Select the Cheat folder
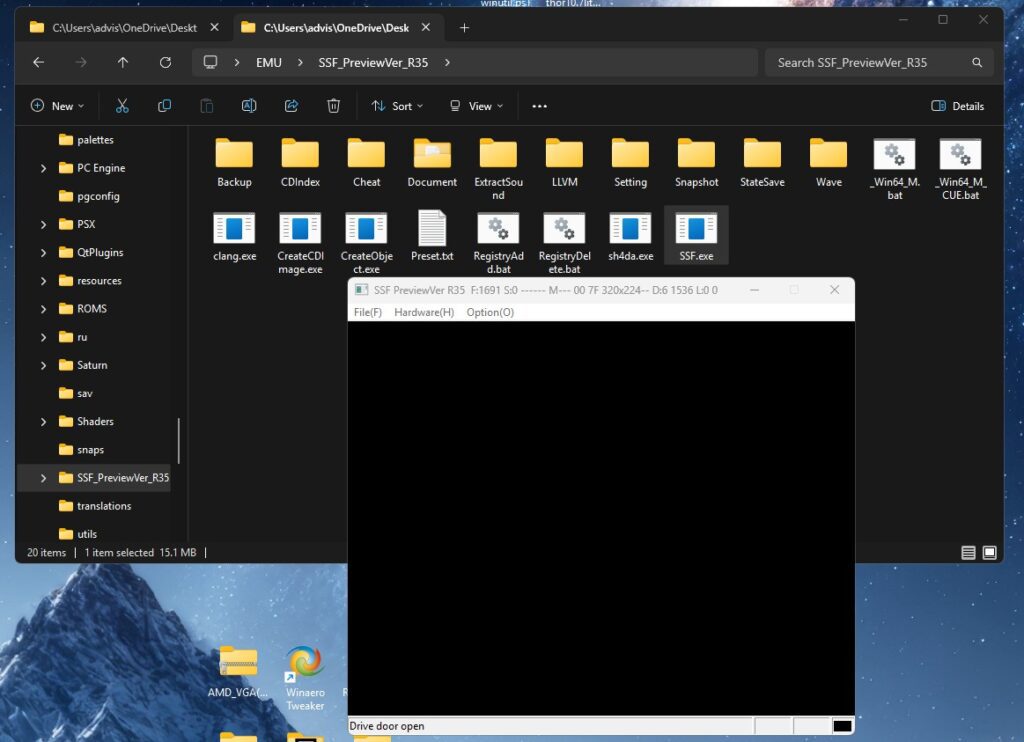Screen dimensions: 1024x742 (x=366, y=162)
